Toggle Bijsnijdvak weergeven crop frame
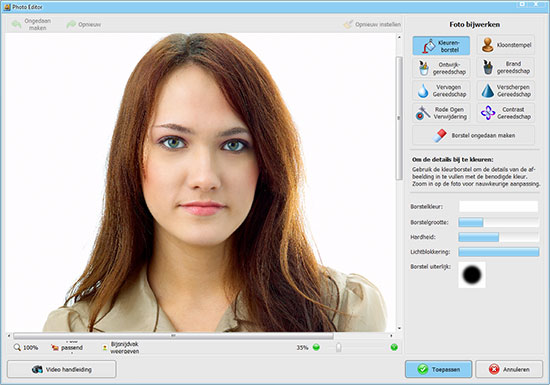Image resolution: width=550 pixels, height=385 pixels. coord(121,347)
